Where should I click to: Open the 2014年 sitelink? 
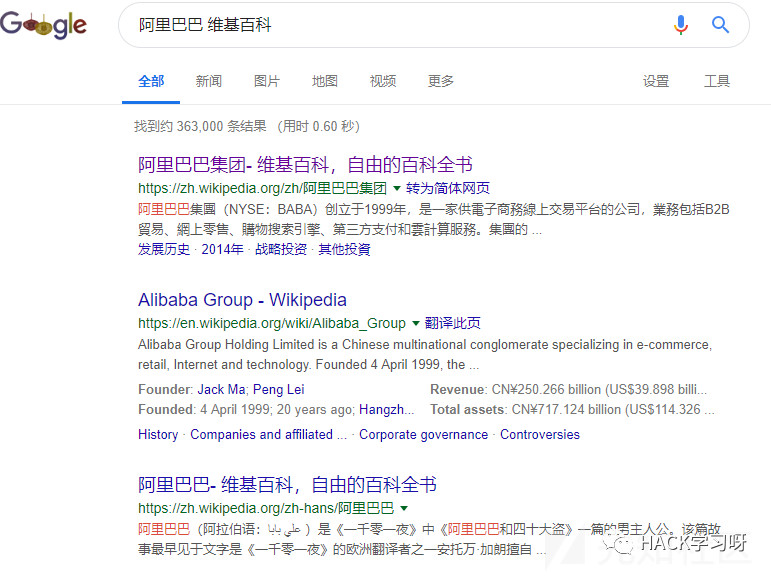(x=222, y=249)
